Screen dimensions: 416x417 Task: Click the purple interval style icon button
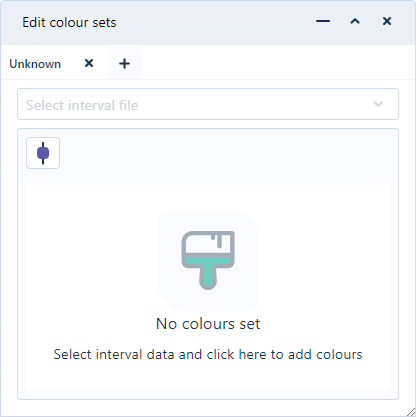pos(43,153)
